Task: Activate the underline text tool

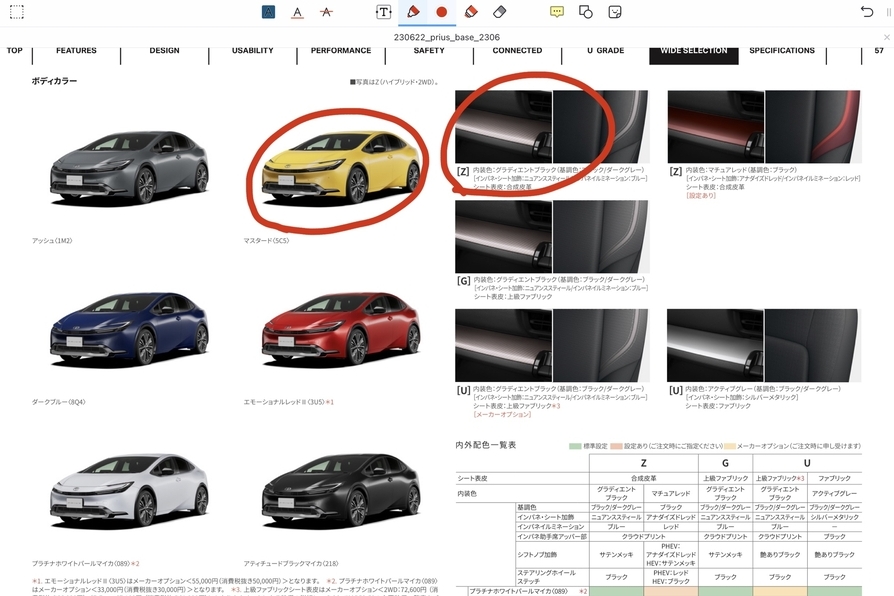Action: click(x=297, y=12)
